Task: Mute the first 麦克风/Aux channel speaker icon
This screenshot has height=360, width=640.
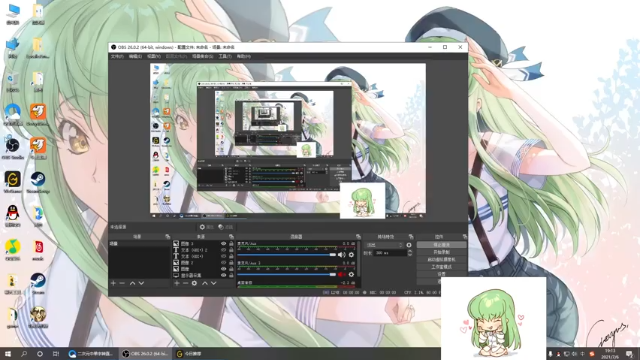Action: [x=342, y=255]
